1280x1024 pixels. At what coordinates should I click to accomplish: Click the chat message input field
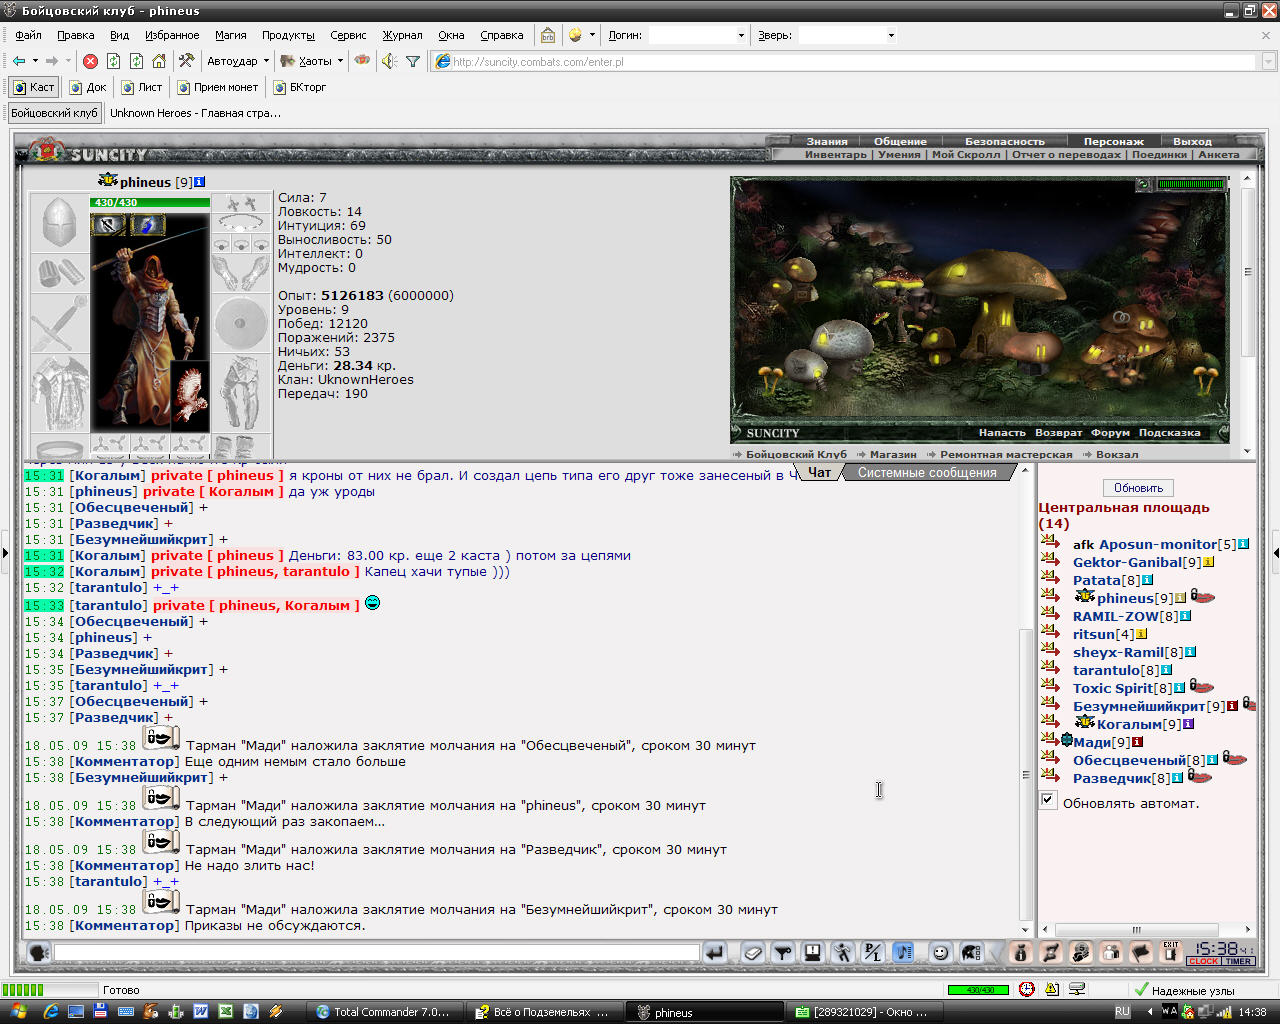[x=376, y=953]
